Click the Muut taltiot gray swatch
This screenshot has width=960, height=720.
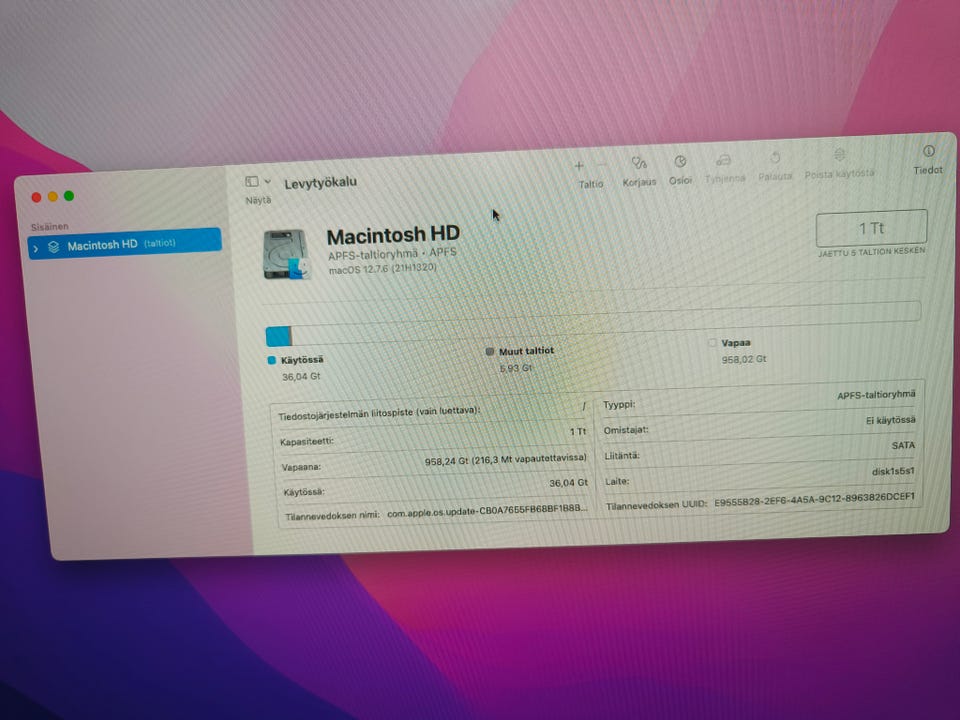[489, 351]
